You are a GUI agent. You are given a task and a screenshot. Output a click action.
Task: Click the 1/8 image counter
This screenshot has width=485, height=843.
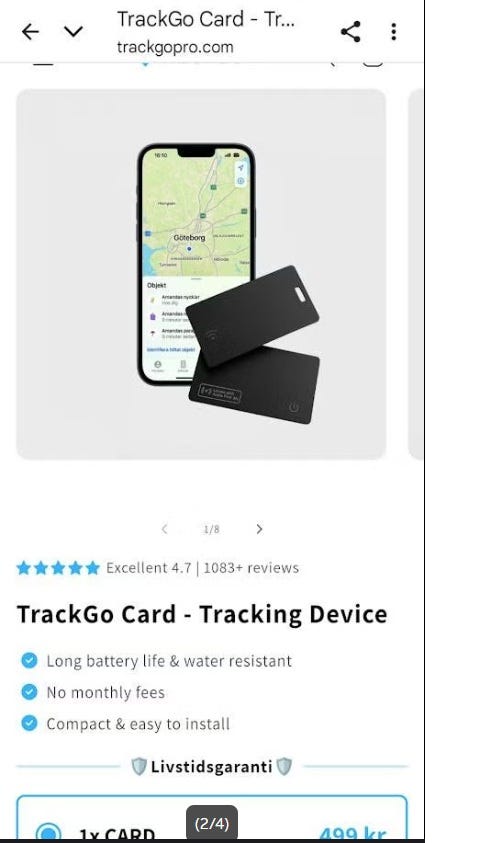211,530
